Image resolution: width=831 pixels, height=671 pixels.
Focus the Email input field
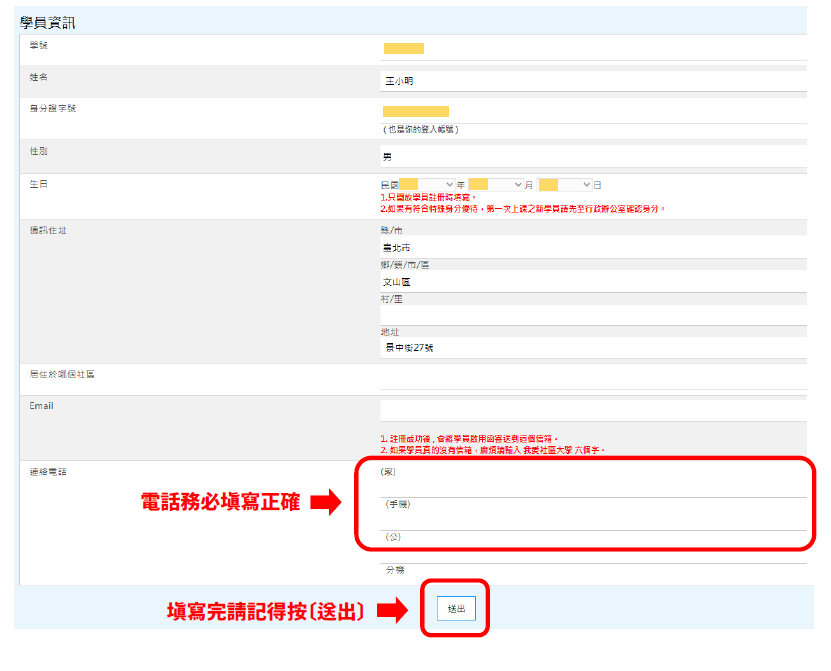[x=592, y=410]
